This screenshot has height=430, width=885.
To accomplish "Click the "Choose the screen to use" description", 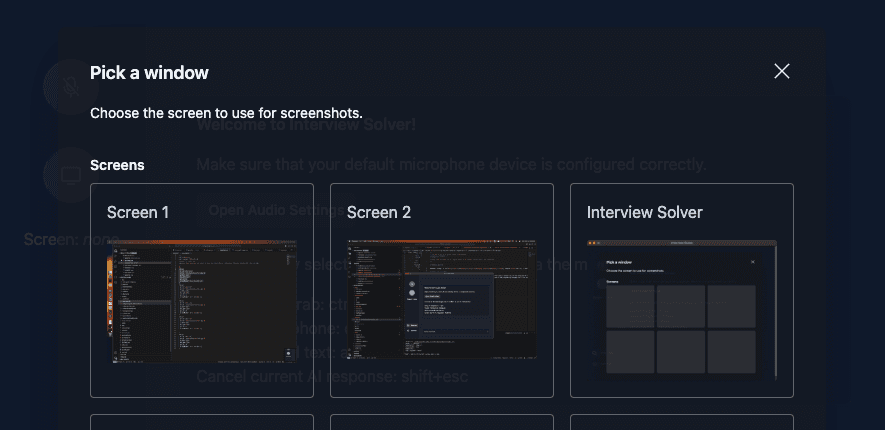I will point(226,113).
